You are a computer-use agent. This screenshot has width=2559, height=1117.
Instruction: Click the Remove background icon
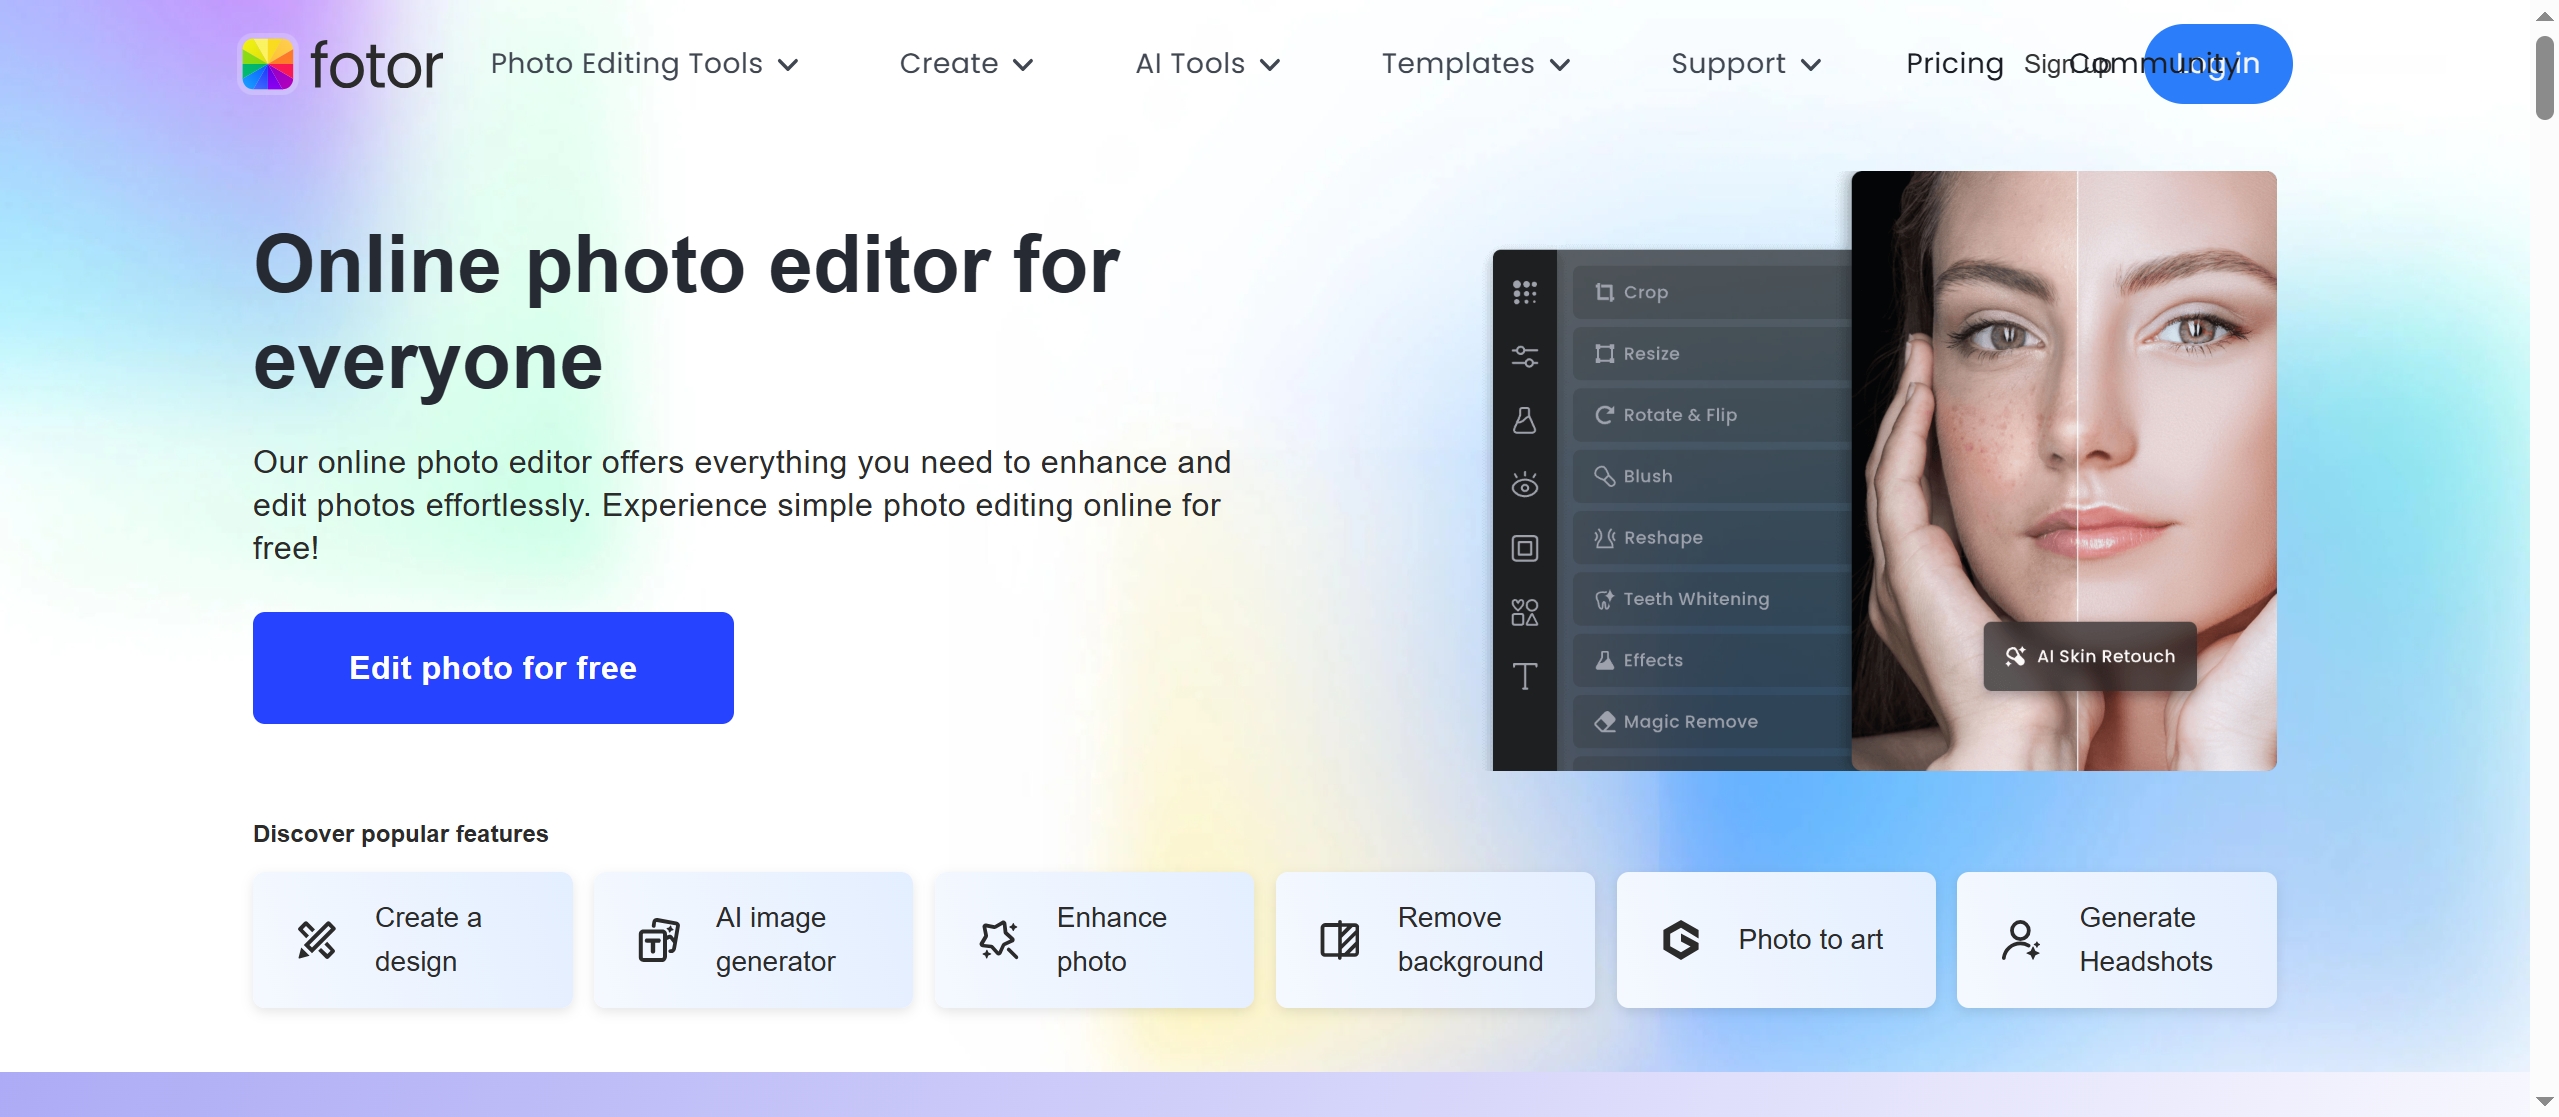point(1339,940)
